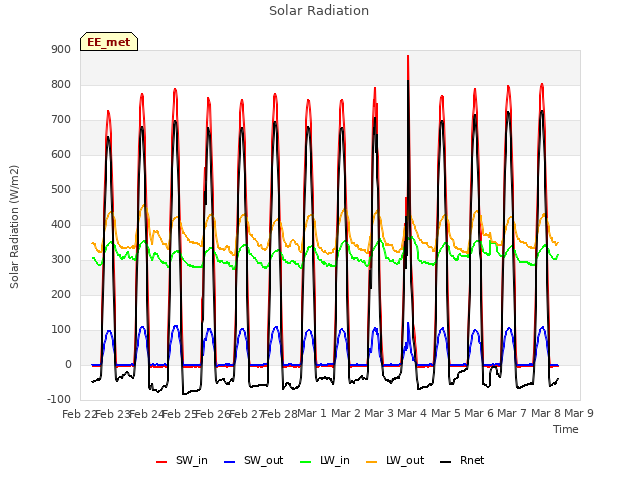Screen dimensions: 640x480
Task: Click the 900 y-axis tick label
Action: (61, 50)
